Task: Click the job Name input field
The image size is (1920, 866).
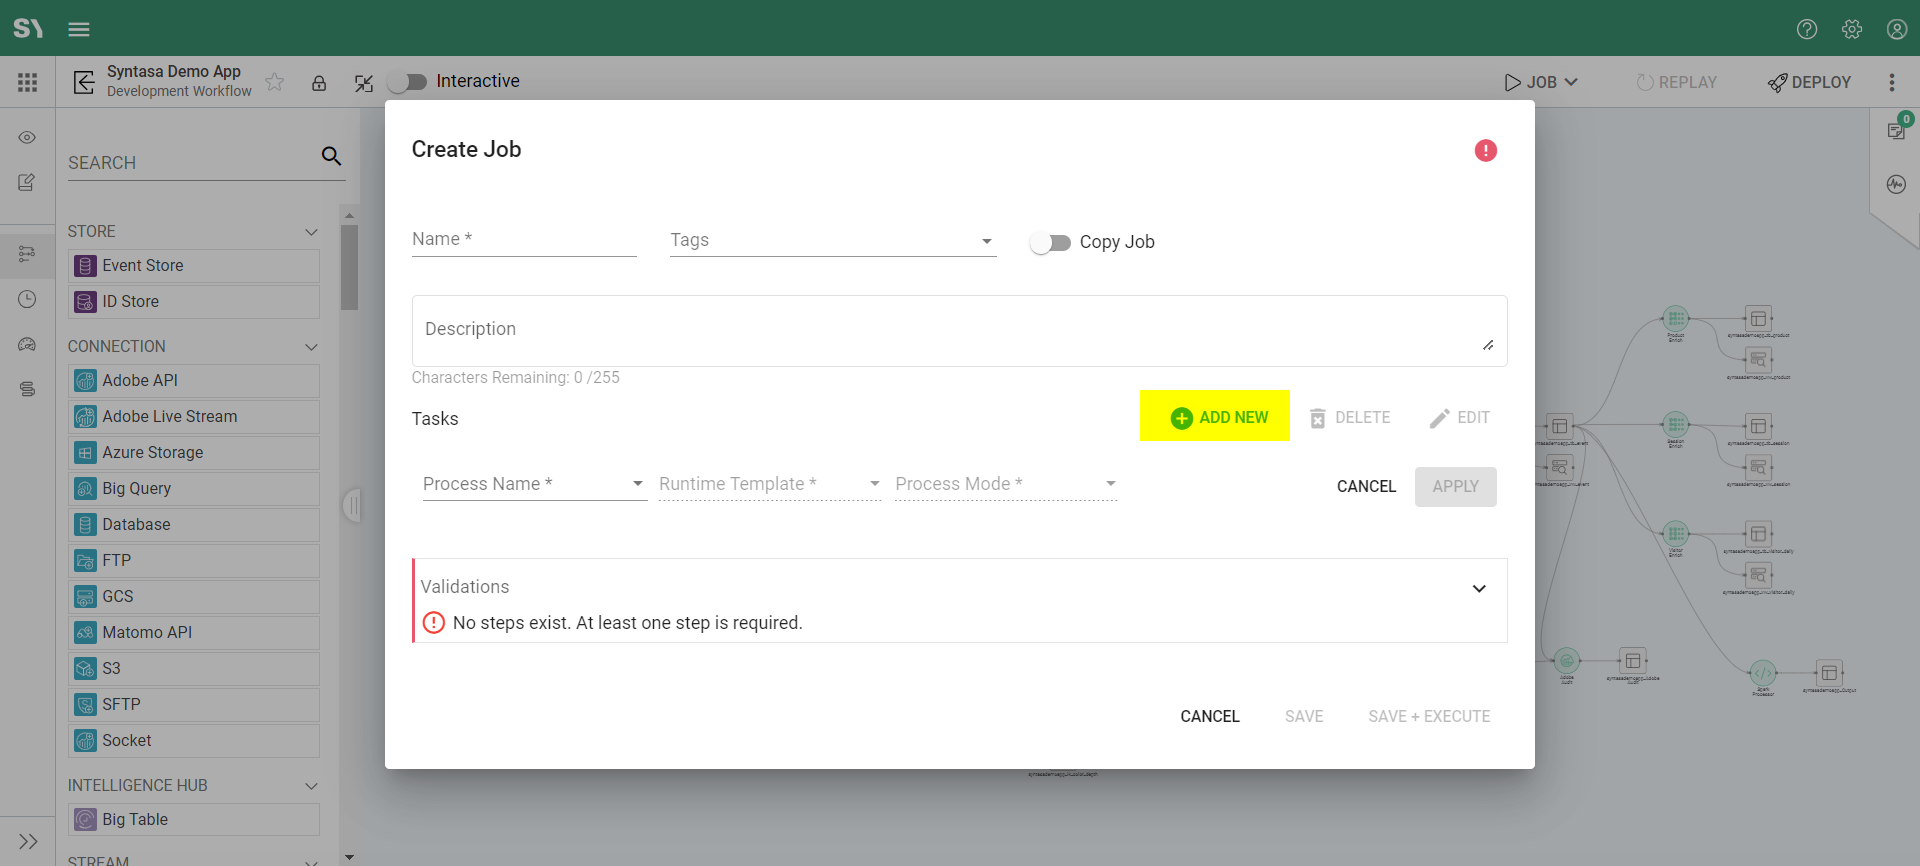Action: [523, 240]
